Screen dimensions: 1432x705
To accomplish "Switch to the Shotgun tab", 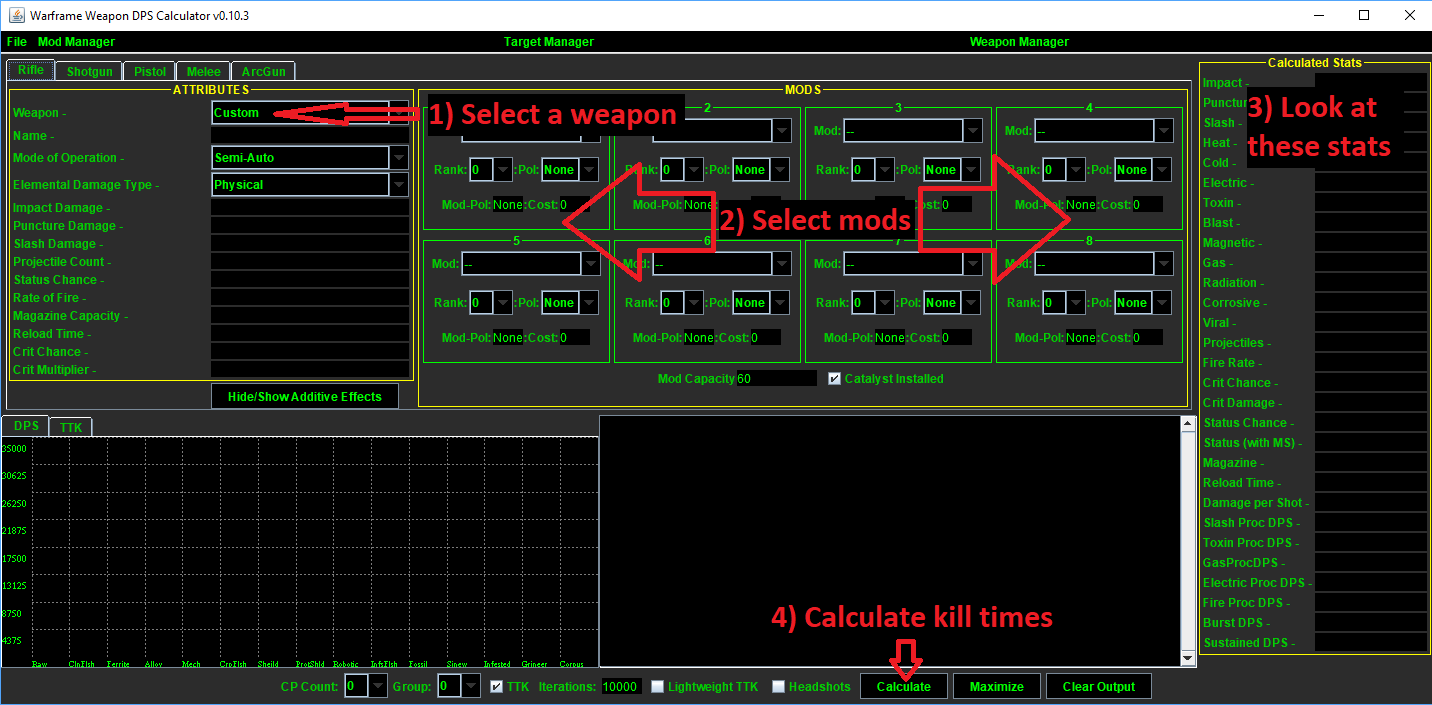I will tap(90, 71).
